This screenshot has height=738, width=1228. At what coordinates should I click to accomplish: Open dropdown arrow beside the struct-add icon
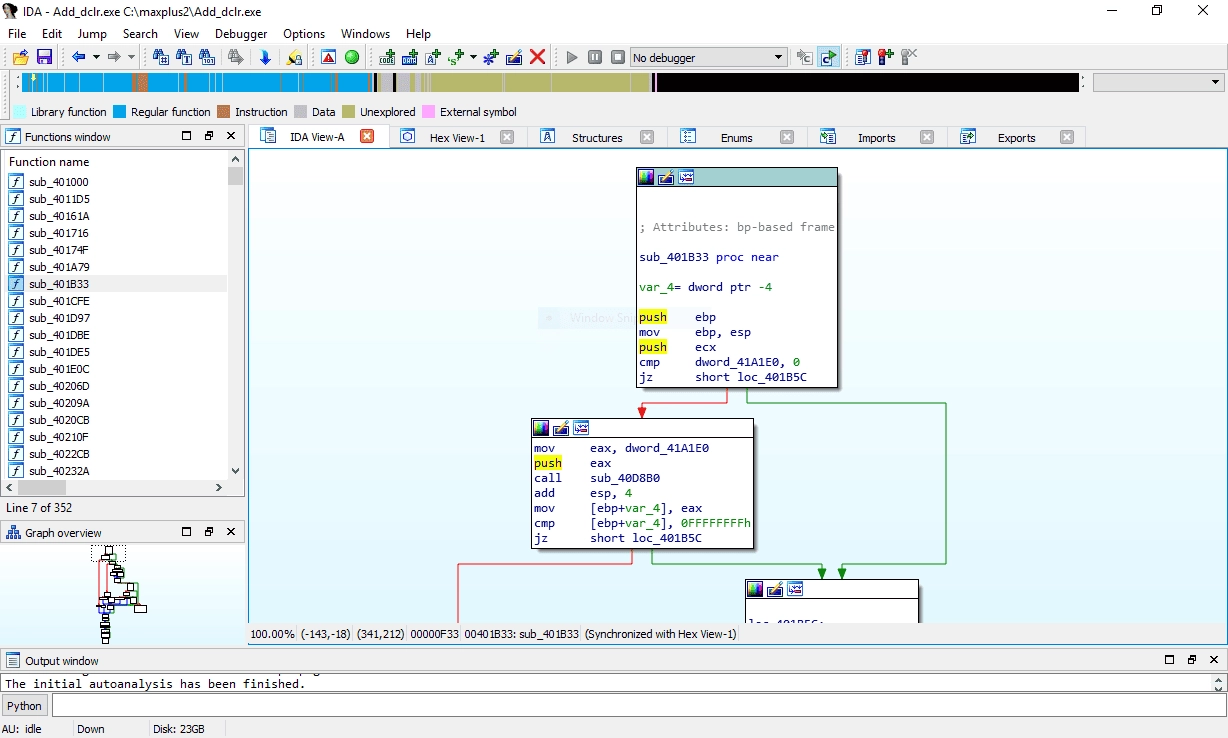[x=473, y=57]
